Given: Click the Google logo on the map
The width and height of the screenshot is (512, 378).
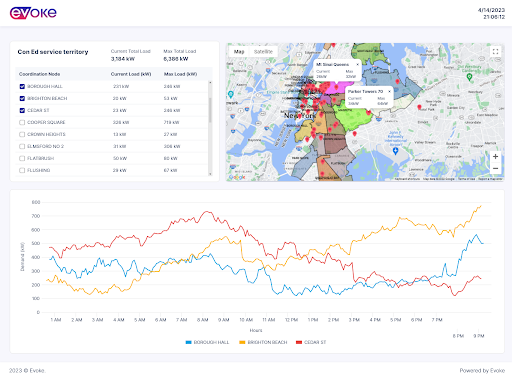Looking at the screenshot, I should pyautogui.click(x=237, y=177).
